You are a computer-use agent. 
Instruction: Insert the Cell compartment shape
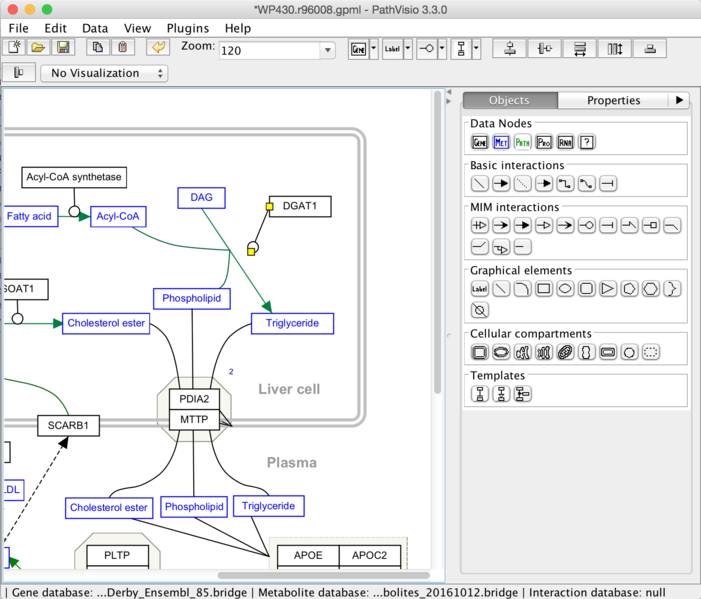click(479, 352)
